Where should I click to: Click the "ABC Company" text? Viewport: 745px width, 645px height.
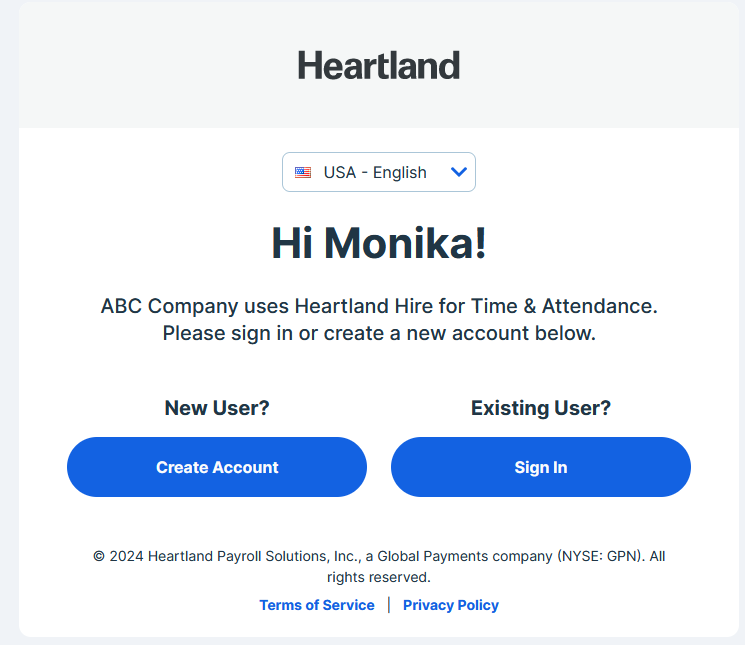click(x=154, y=306)
